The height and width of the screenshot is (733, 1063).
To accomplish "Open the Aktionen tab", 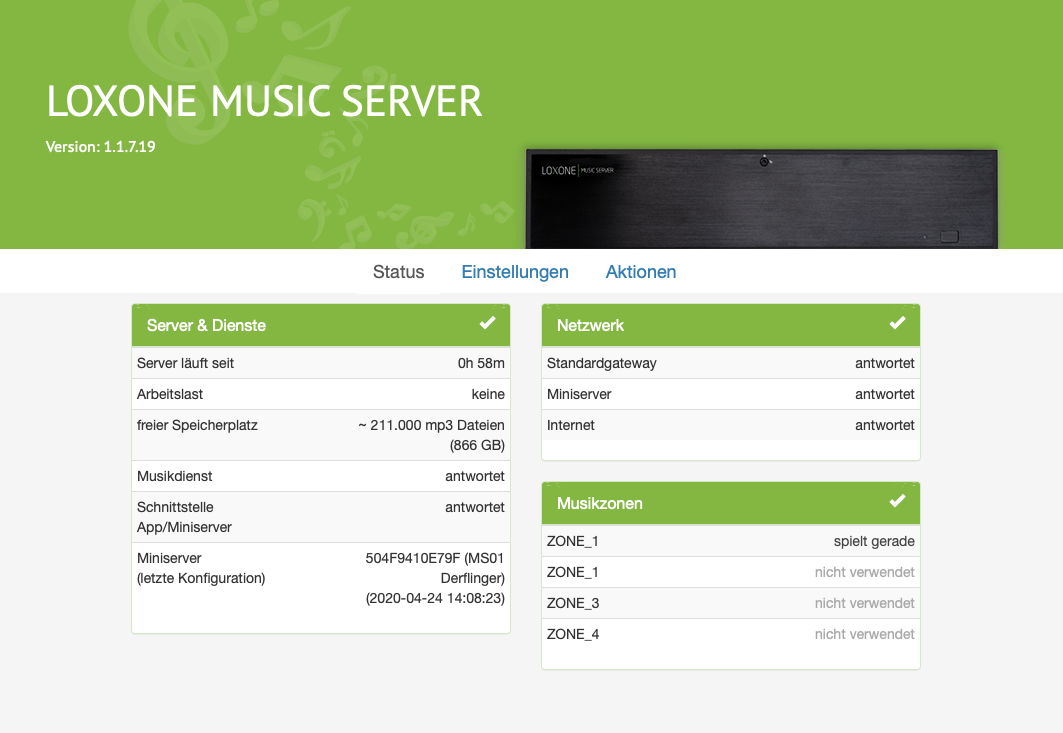I will (x=641, y=272).
